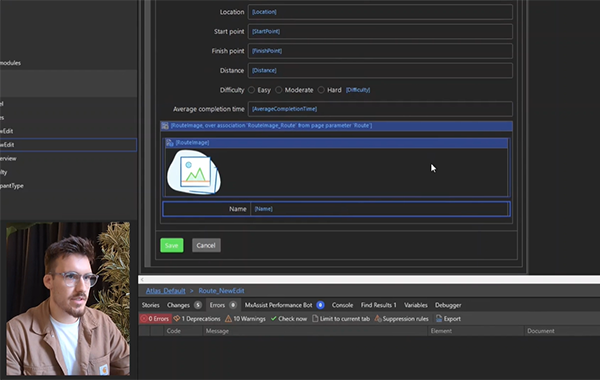Switch to the Stories tab
The height and width of the screenshot is (380, 600).
(x=150, y=305)
